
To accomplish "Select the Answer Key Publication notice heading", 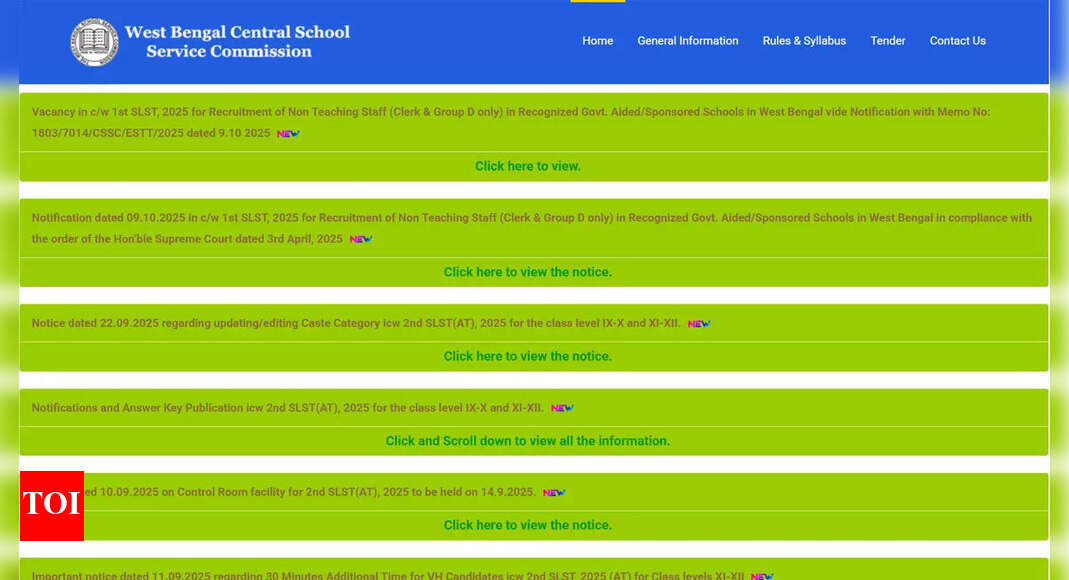I will [288, 408].
